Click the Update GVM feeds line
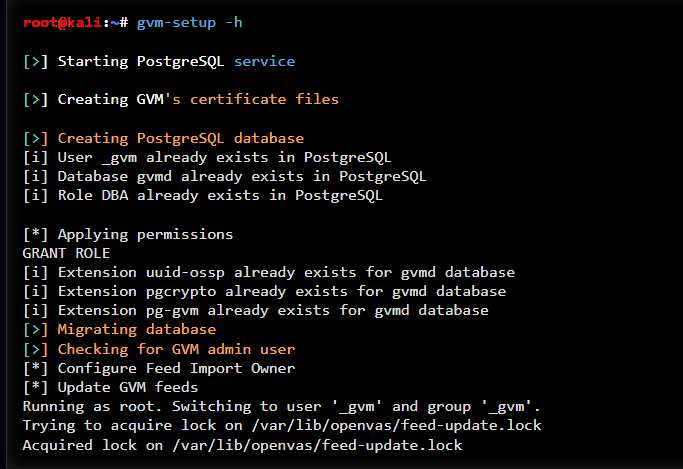This screenshot has width=683, height=469. 111,387
